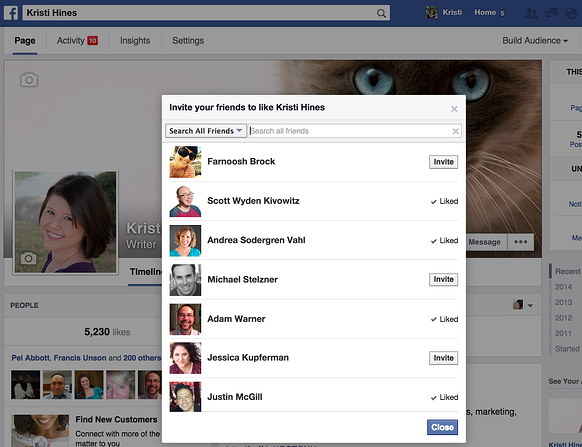Click Andrea Sodergren Vahl name

(x=256, y=240)
